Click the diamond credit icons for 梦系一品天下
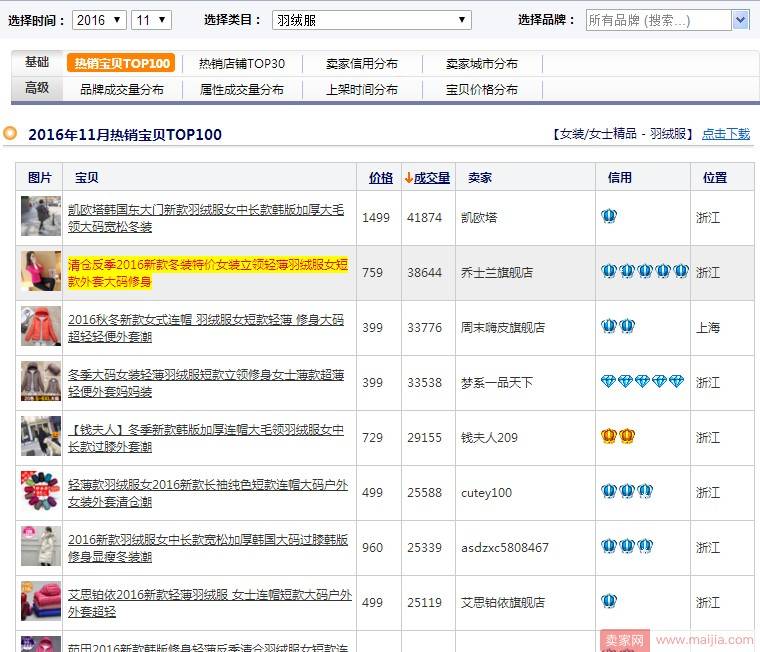 [642, 381]
